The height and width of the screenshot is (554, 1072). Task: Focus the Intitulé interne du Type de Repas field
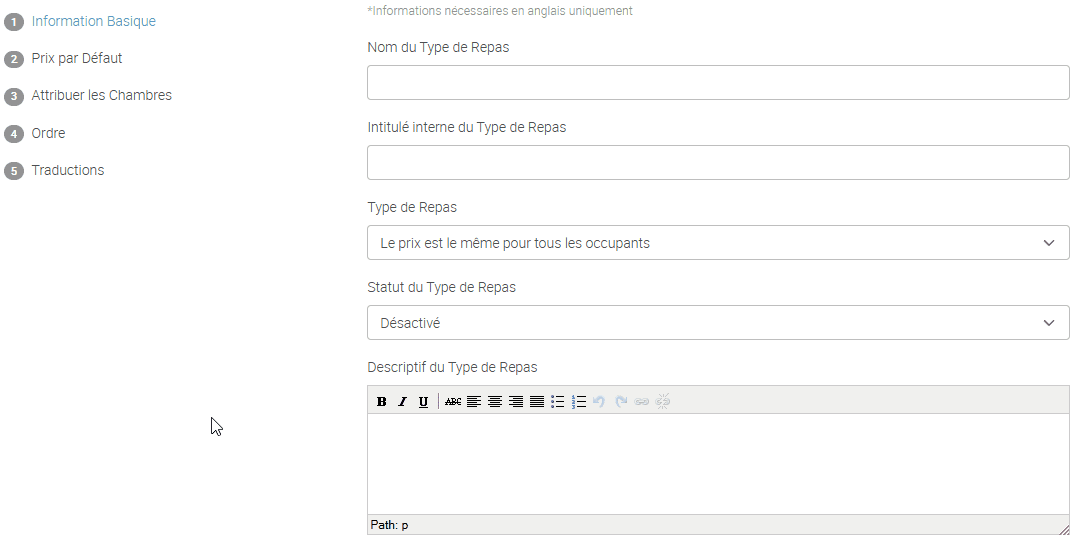coord(717,163)
